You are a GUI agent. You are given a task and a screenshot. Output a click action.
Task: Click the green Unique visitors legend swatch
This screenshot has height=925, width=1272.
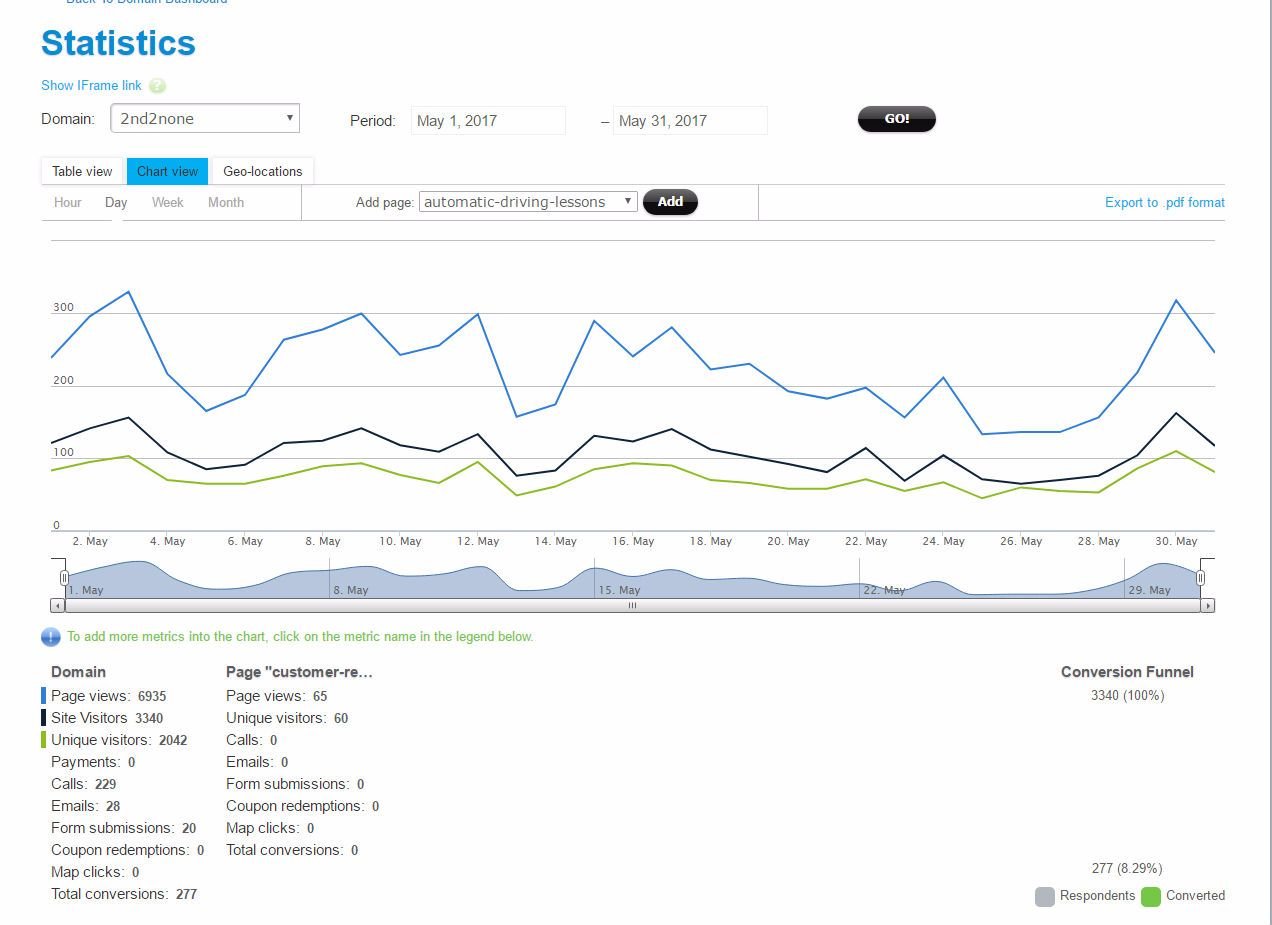[43, 740]
